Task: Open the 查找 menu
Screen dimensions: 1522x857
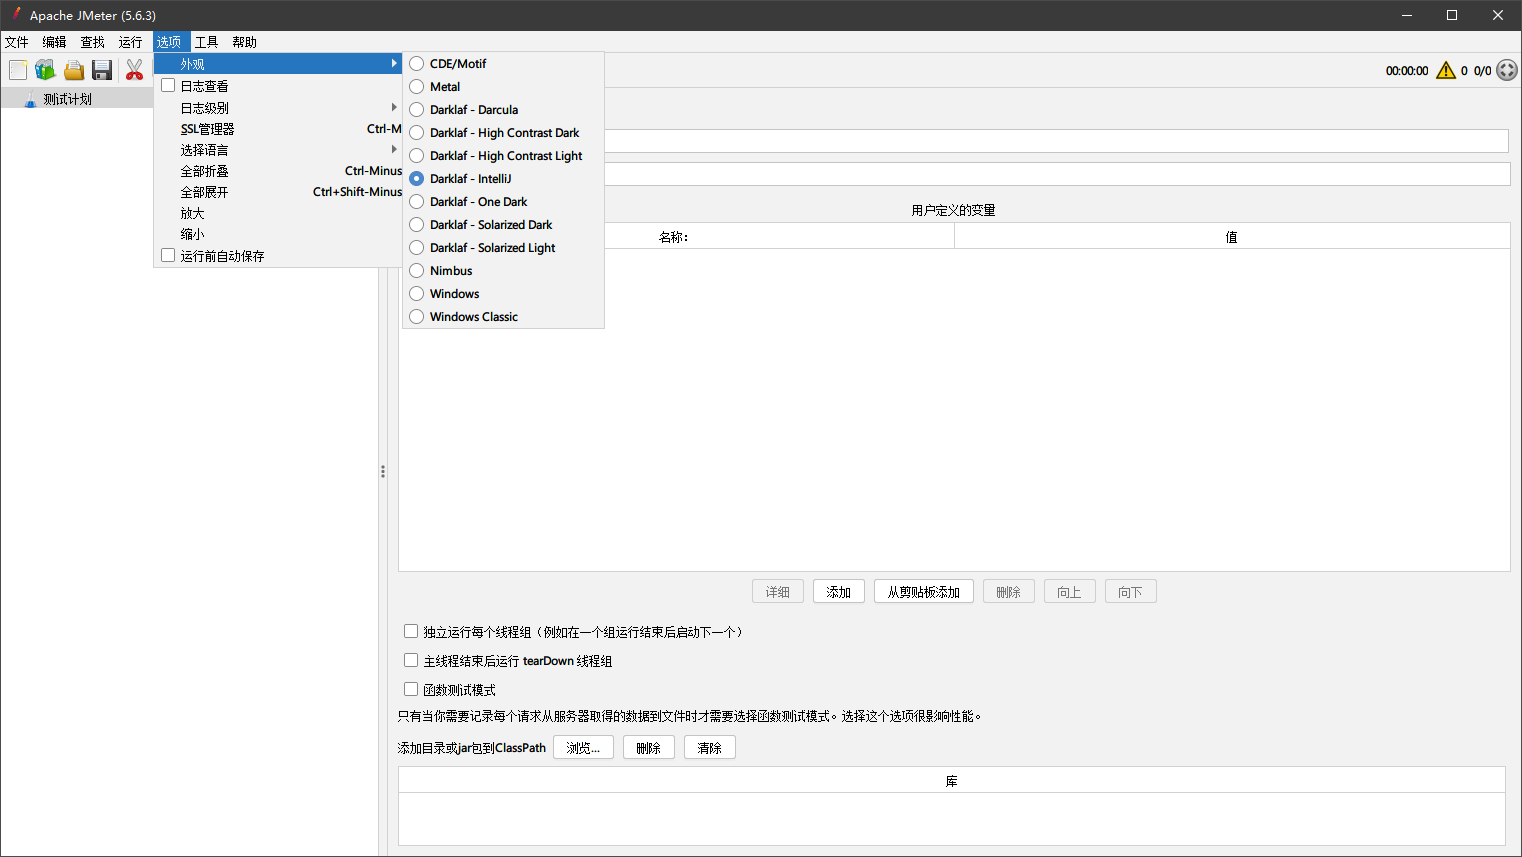Action: point(93,42)
